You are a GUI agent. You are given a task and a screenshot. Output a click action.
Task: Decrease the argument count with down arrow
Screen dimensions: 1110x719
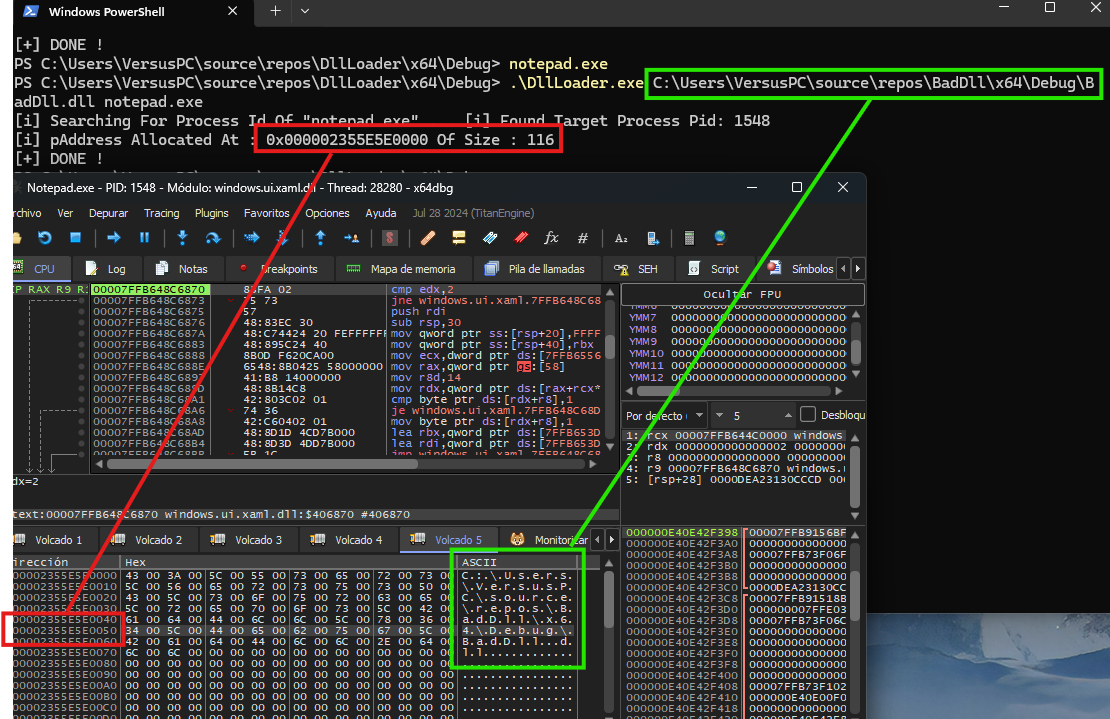pos(720,415)
